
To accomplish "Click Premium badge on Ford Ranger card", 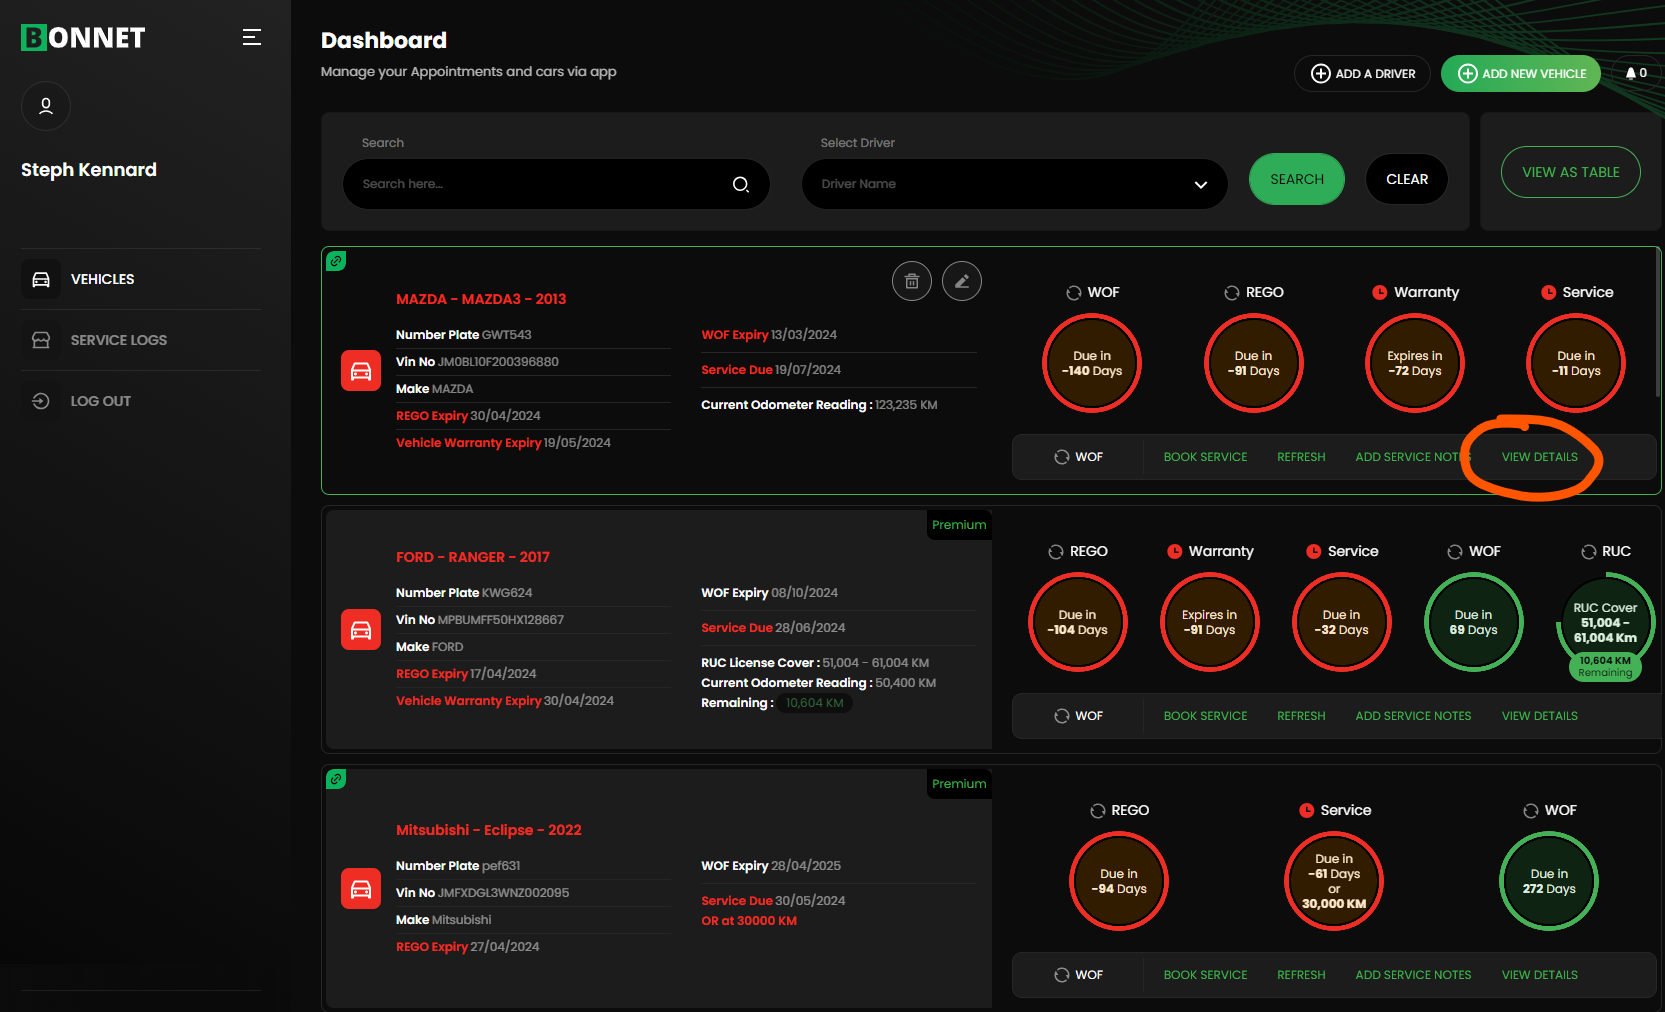I will click(x=959, y=525).
